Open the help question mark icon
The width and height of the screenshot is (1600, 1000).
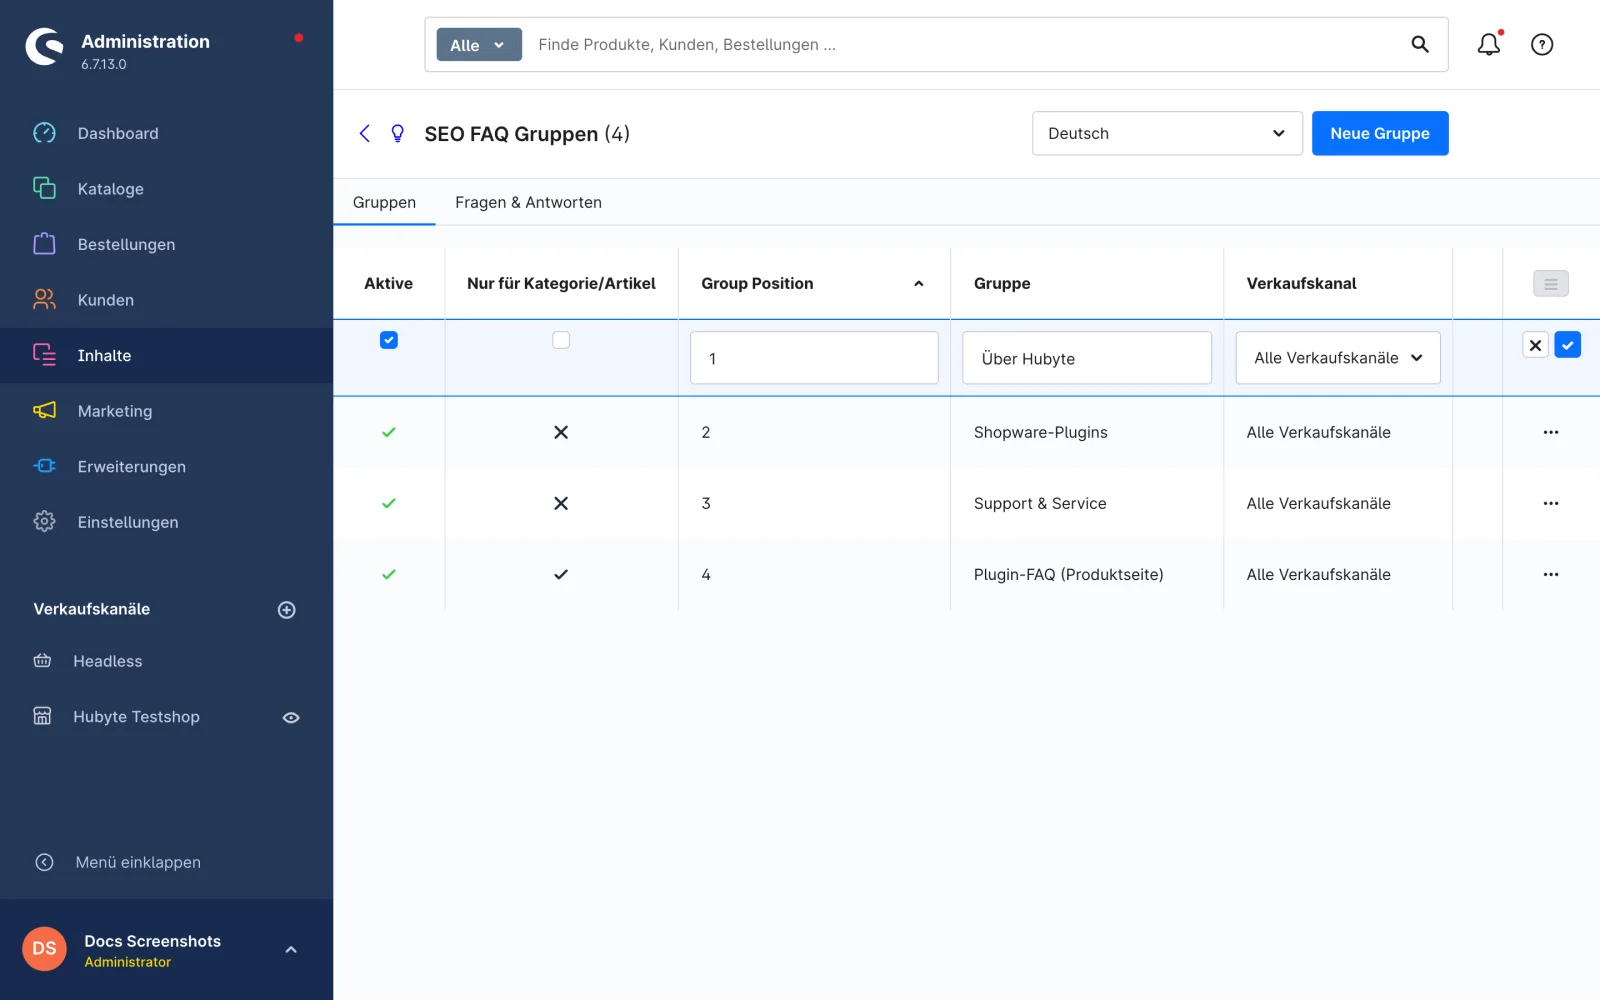click(1542, 44)
